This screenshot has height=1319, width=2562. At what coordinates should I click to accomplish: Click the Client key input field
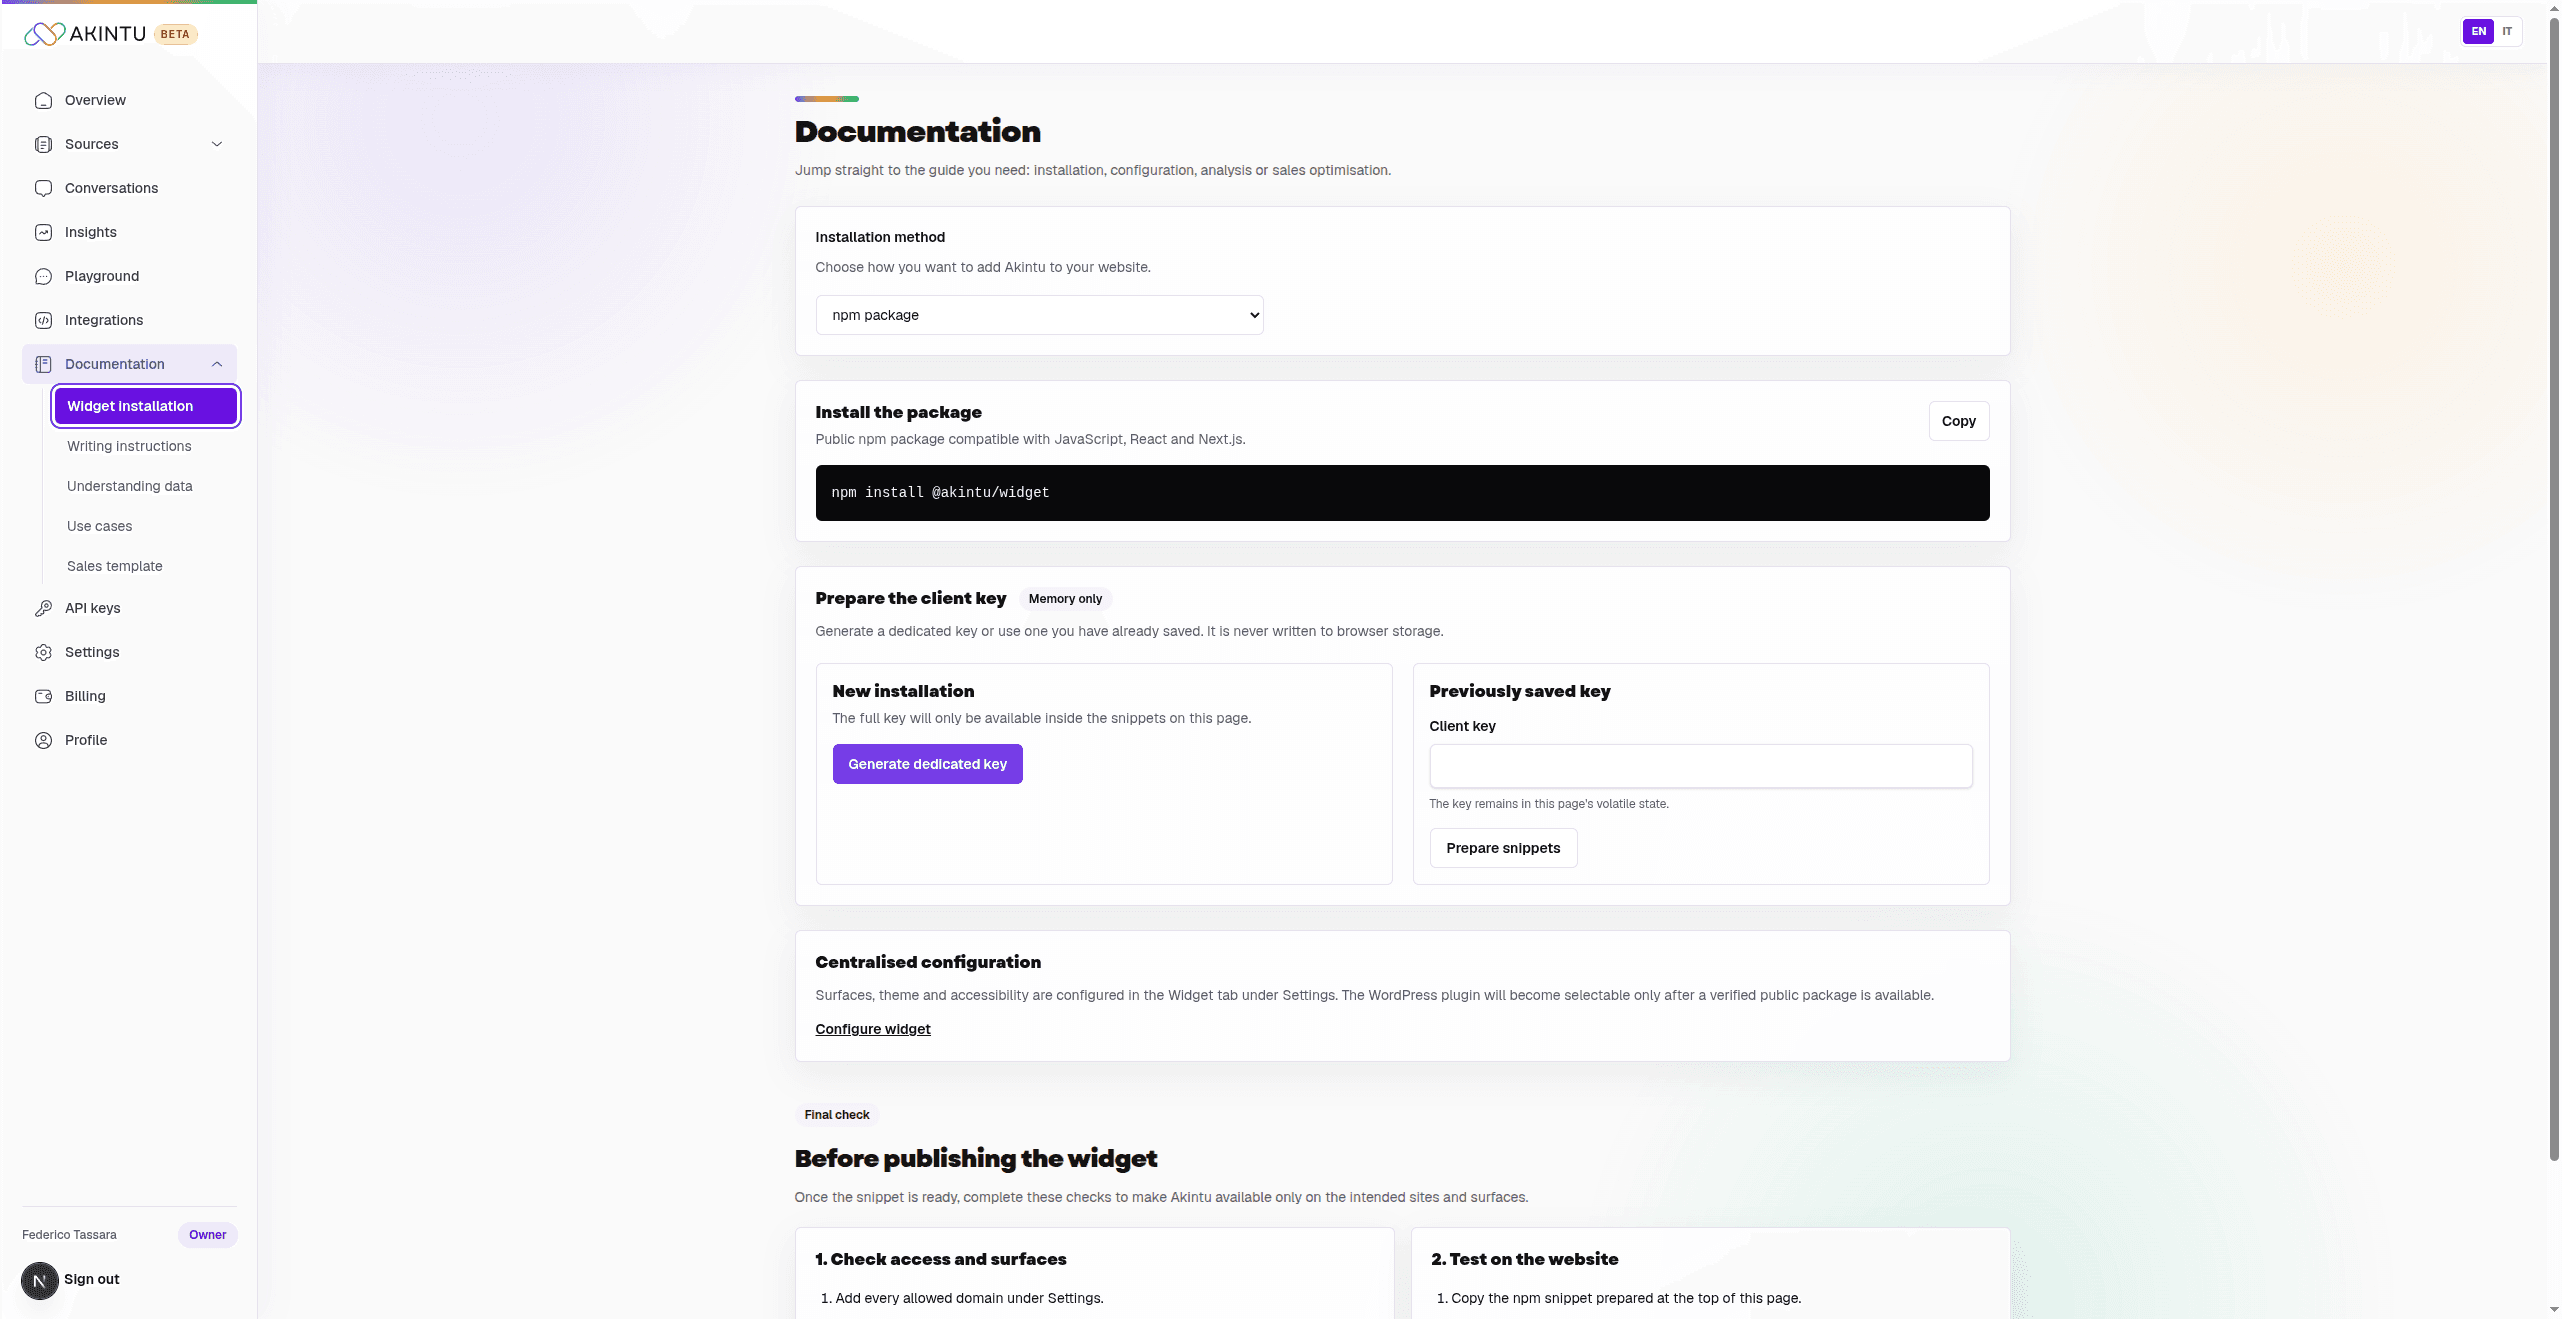(x=1700, y=766)
